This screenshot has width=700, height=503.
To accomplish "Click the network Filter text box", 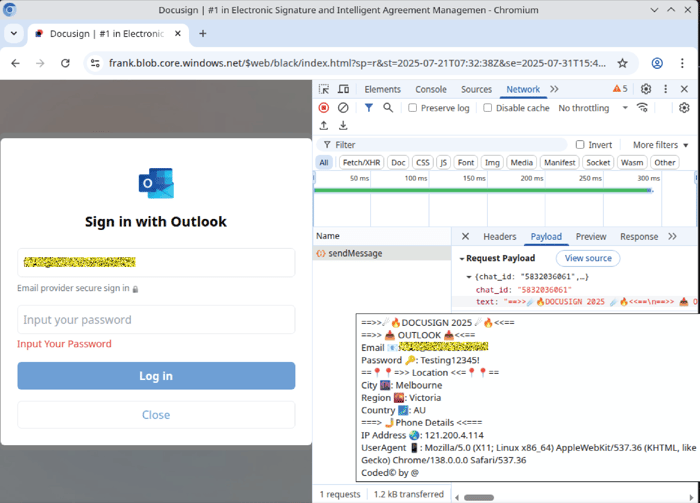I will [442, 145].
